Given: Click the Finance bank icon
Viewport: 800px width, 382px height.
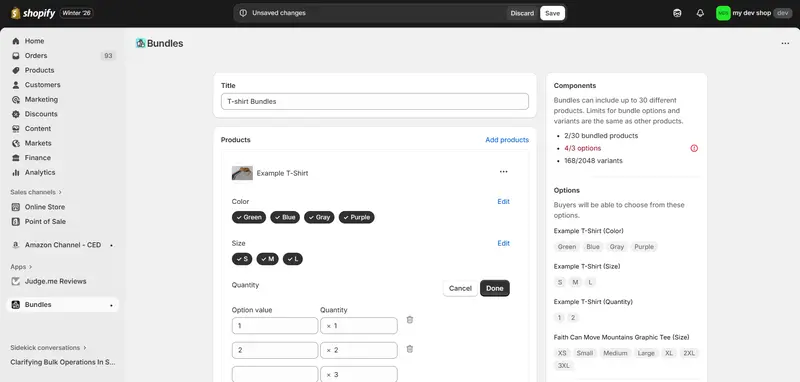Looking at the screenshot, I should pyautogui.click(x=16, y=158).
